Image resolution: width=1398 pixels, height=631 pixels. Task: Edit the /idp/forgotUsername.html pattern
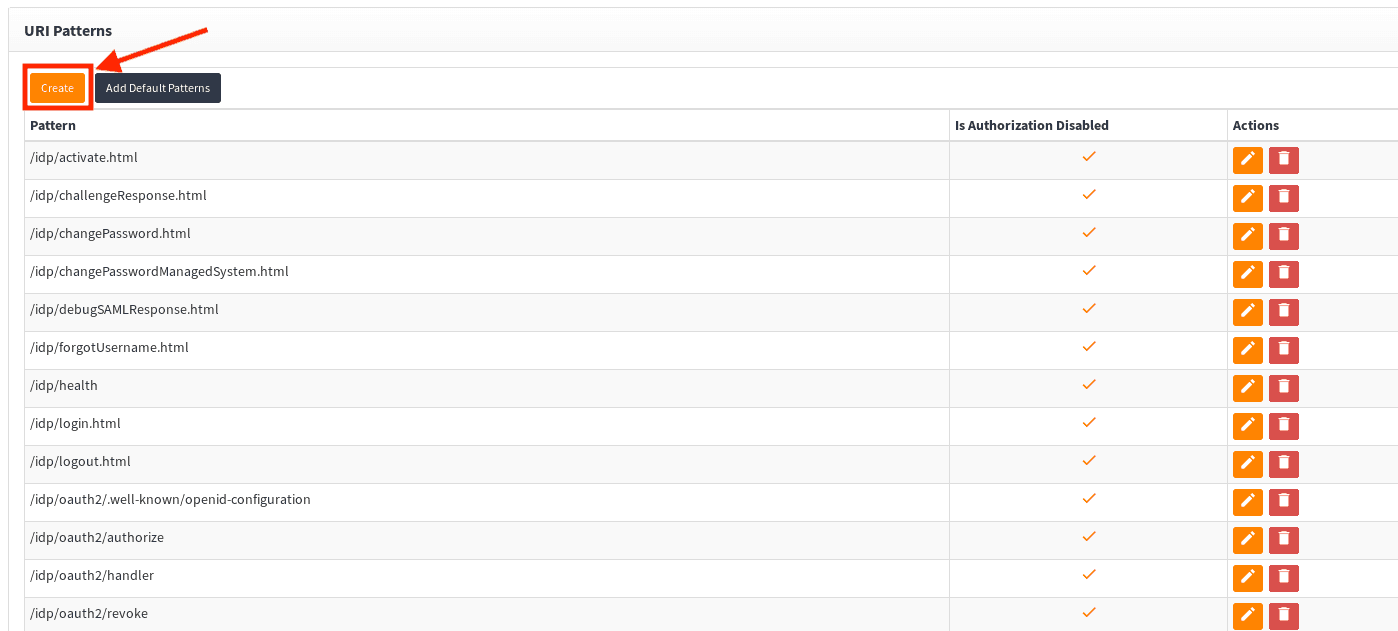point(1247,350)
